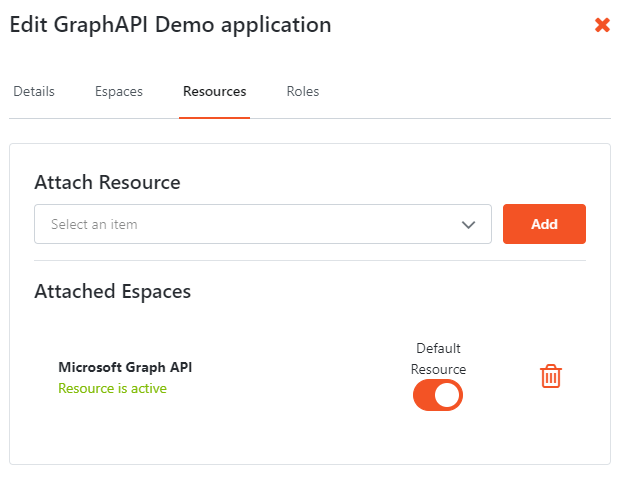Screen dimensions: 623x480
Task: Switch to the Details tab
Action: [34, 92]
